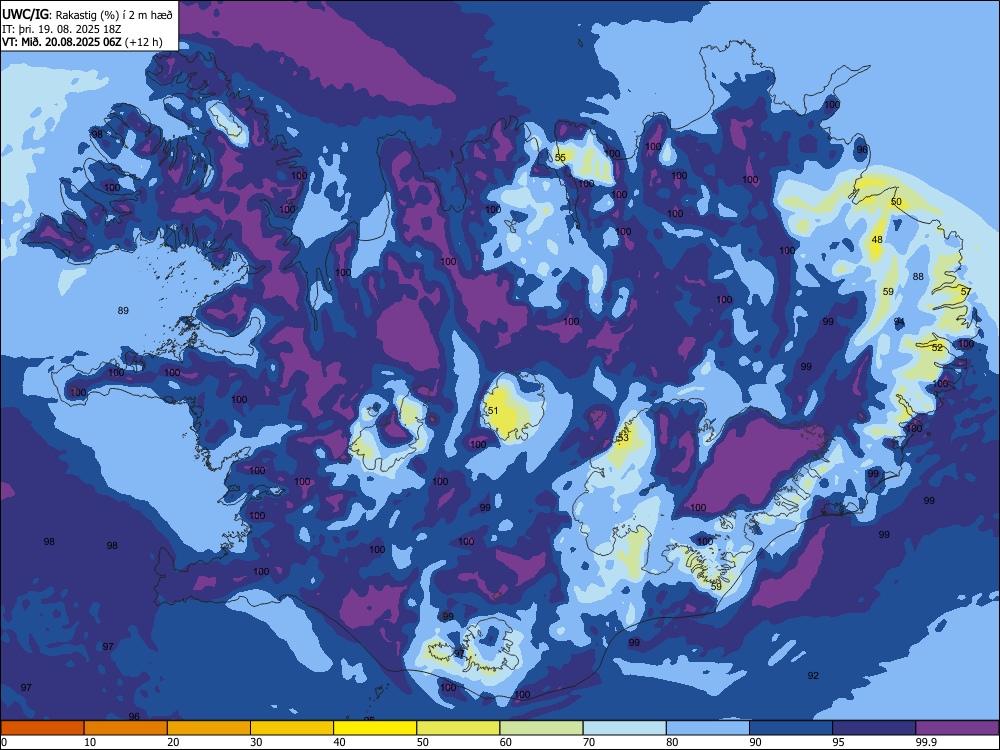Click the '99.9' legend scale label
The image size is (1000, 750).
[926, 742]
